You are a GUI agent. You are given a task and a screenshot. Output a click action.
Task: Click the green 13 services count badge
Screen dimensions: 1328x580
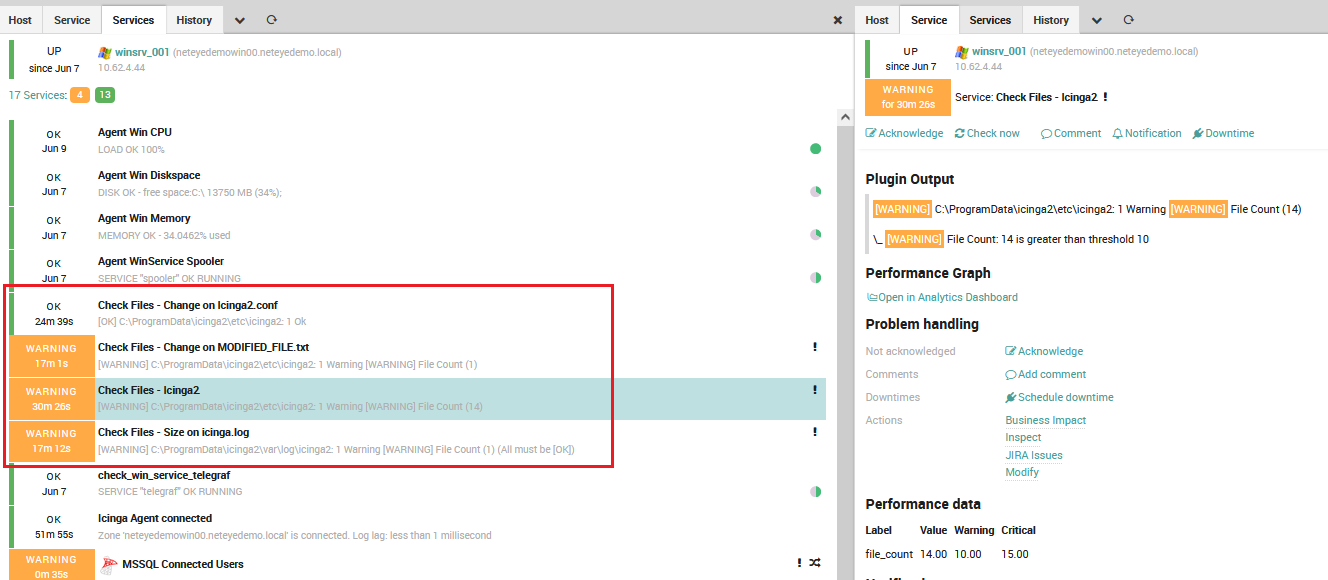point(104,94)
